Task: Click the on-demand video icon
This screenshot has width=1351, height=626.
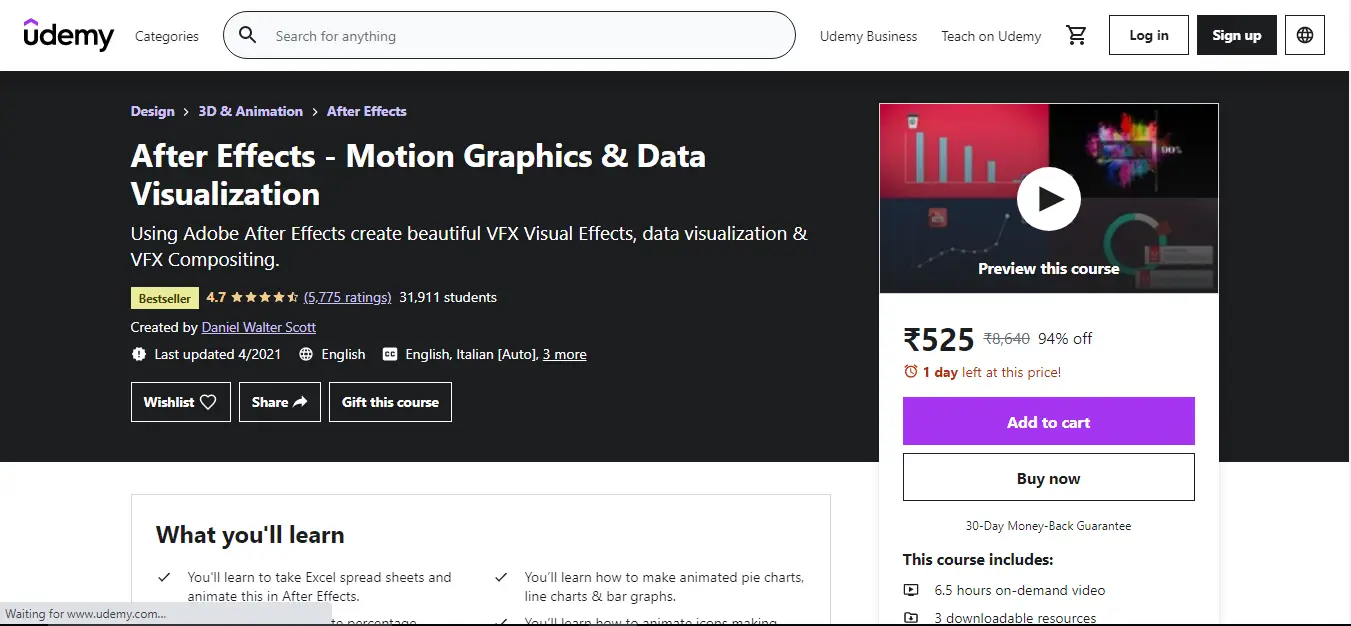Action: 911,590
